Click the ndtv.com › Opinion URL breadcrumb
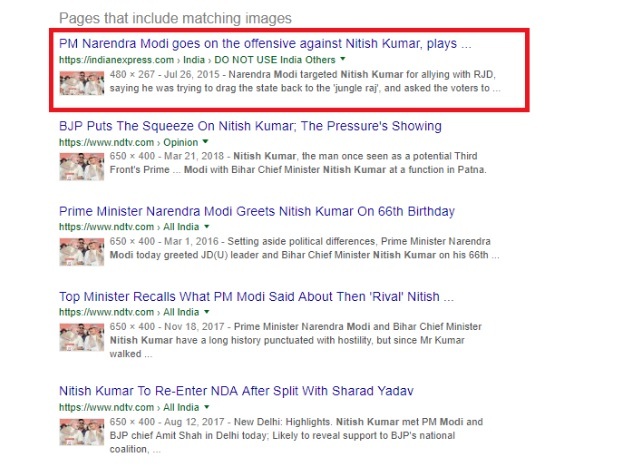Image resolution: width=640 pixels, height=470 pixels. (x=129, y=142)
